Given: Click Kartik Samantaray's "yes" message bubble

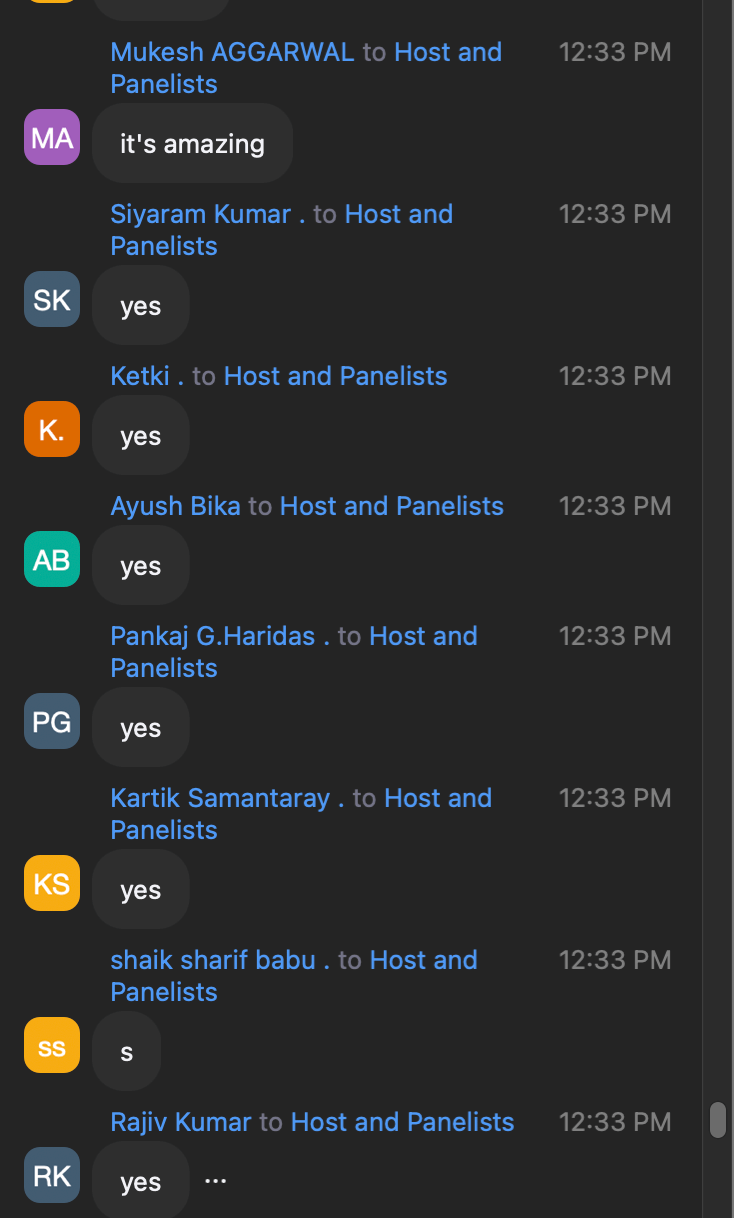Looking at the screenshot, I should pyautogui.click(x=140, y=889).
